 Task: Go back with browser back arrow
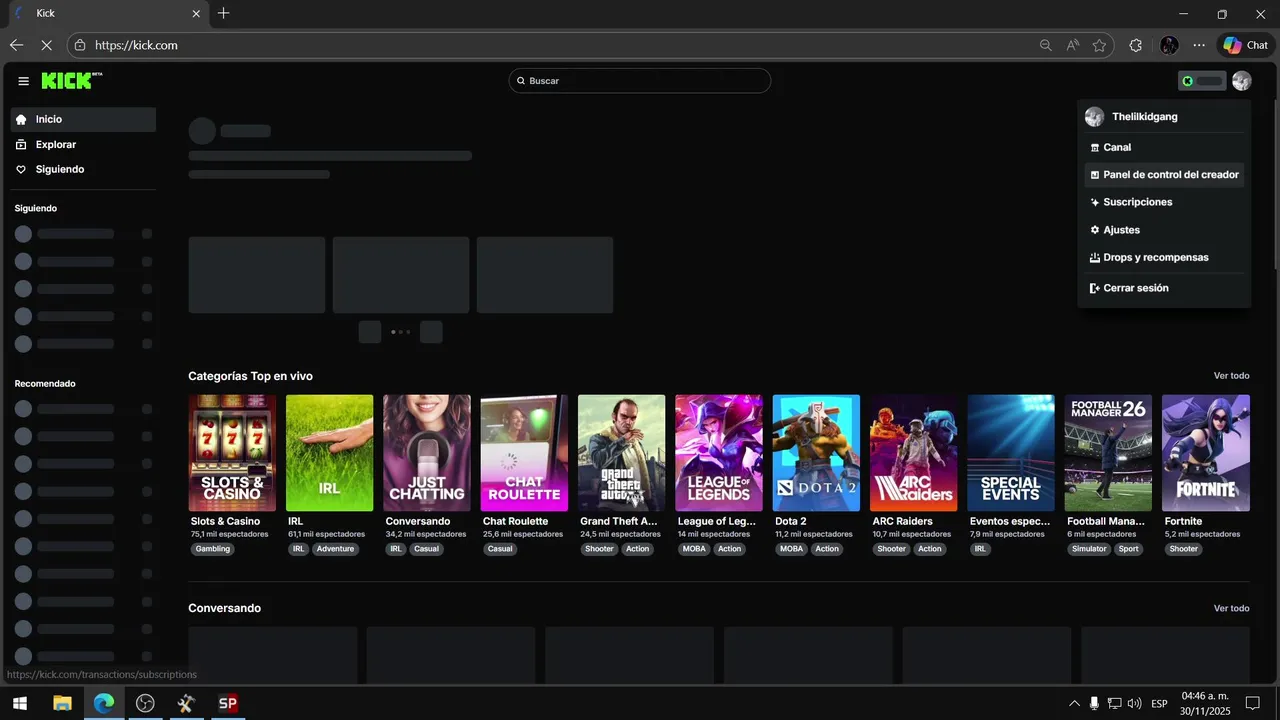pos(16,45)
